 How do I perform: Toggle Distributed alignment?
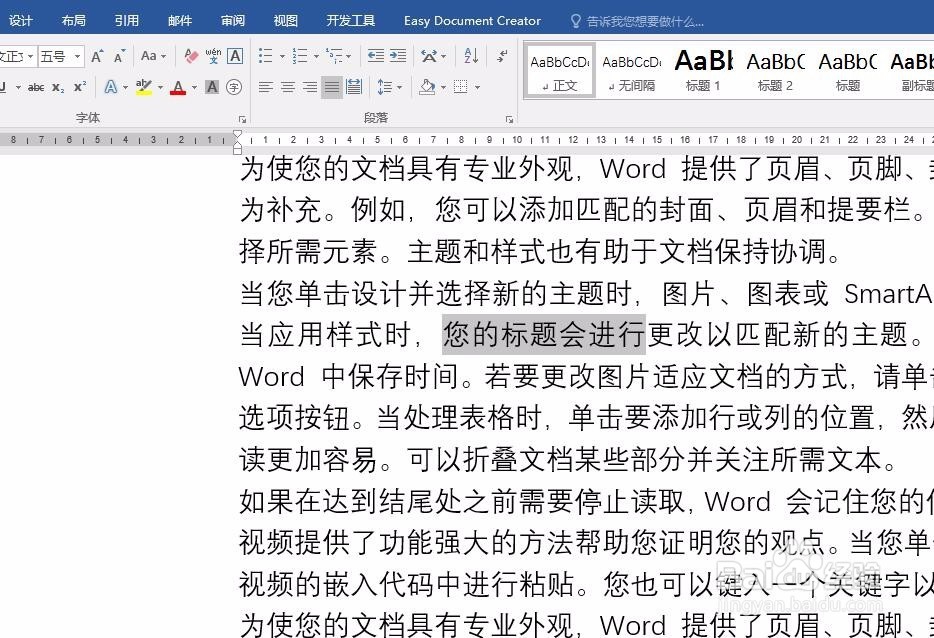[x=354, y=88]
